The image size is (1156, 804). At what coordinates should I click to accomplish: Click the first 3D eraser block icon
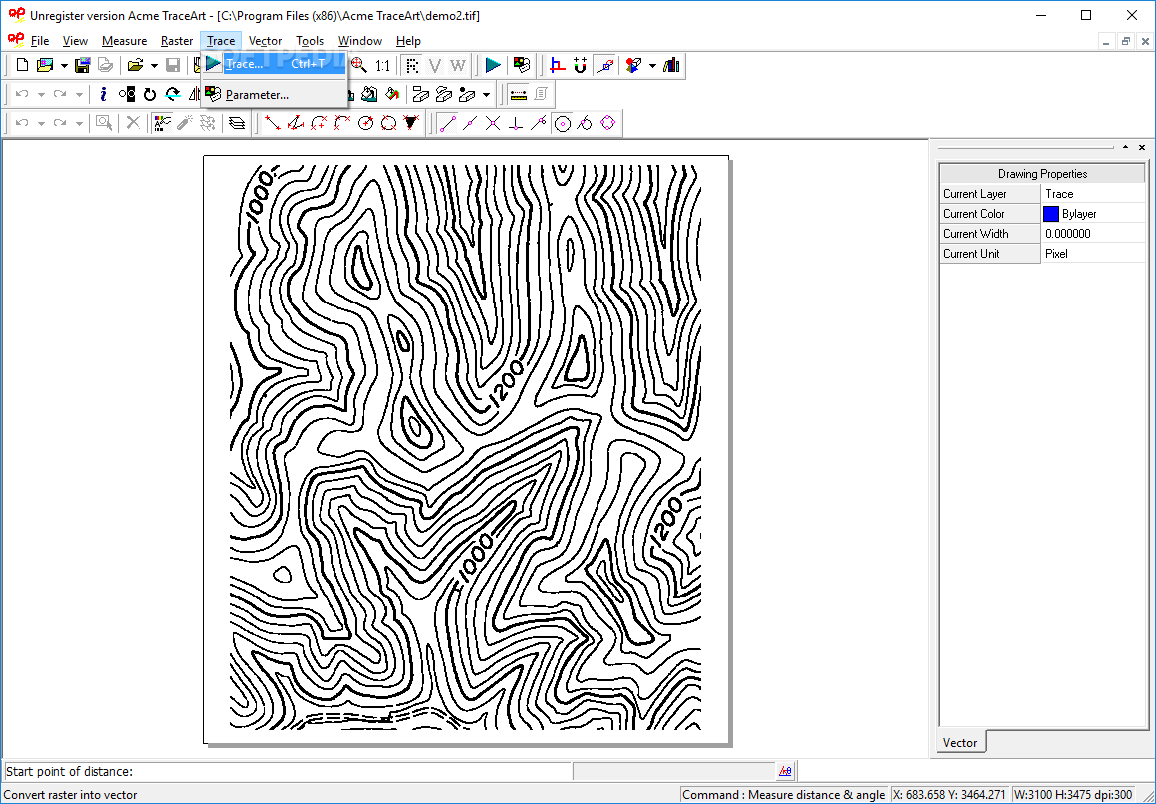coord(420,94)
